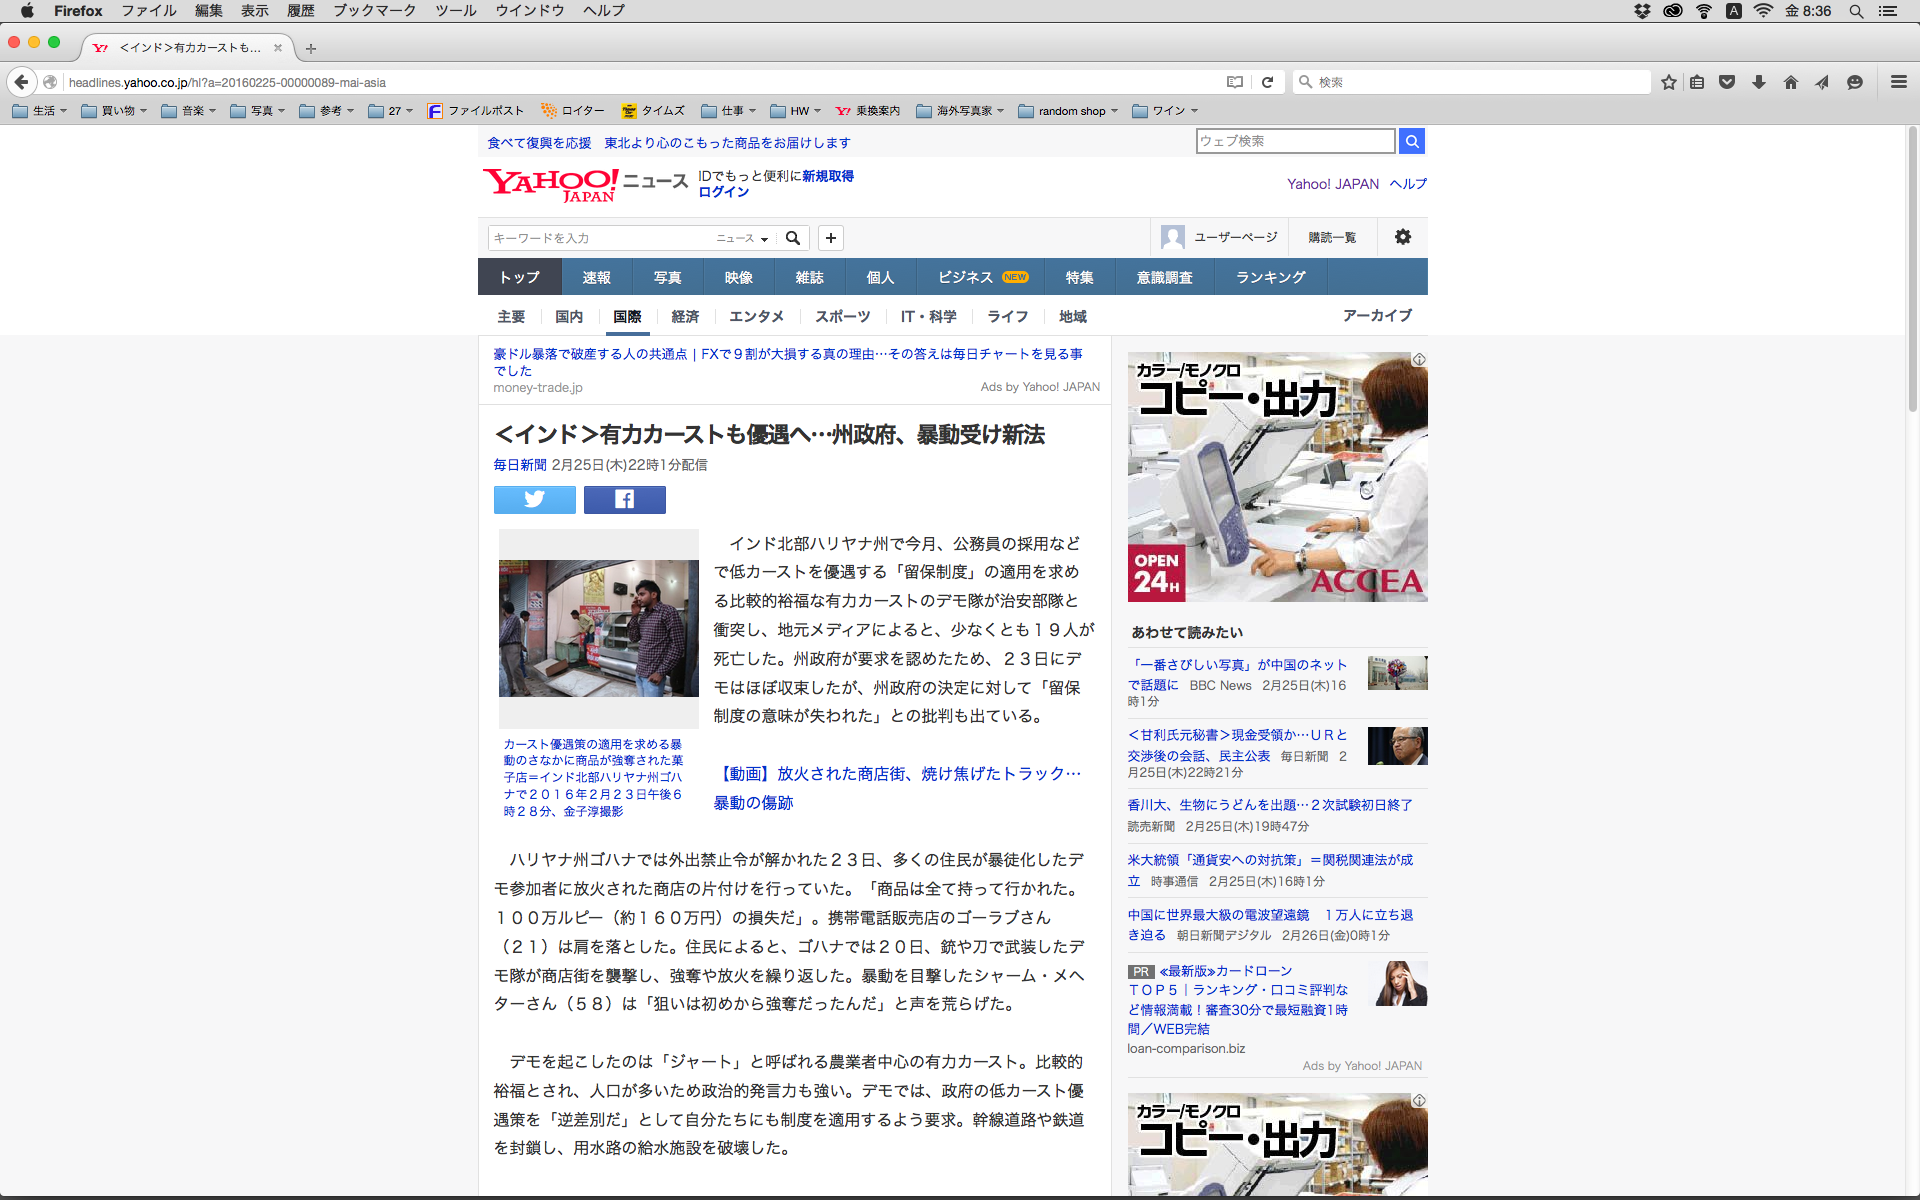1920x1200 pixels.
Task: Click the news keyword search magnifier
Action: point(793,238)
